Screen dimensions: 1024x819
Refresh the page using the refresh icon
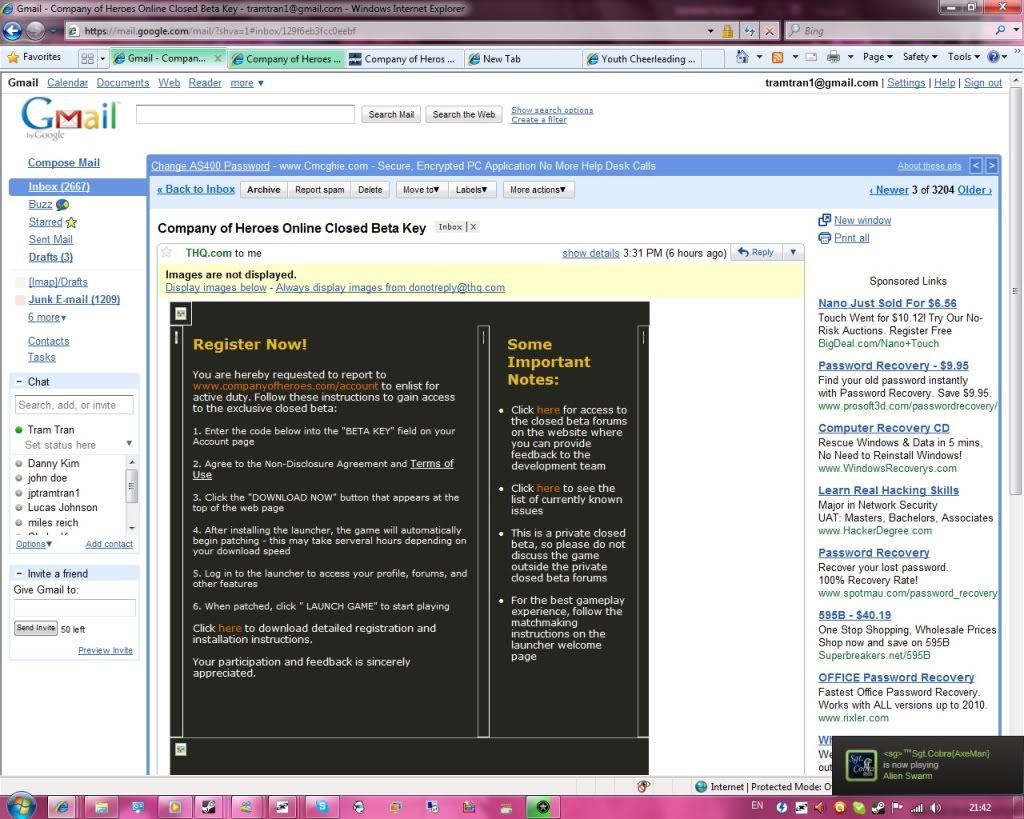[x=750, y=31]
